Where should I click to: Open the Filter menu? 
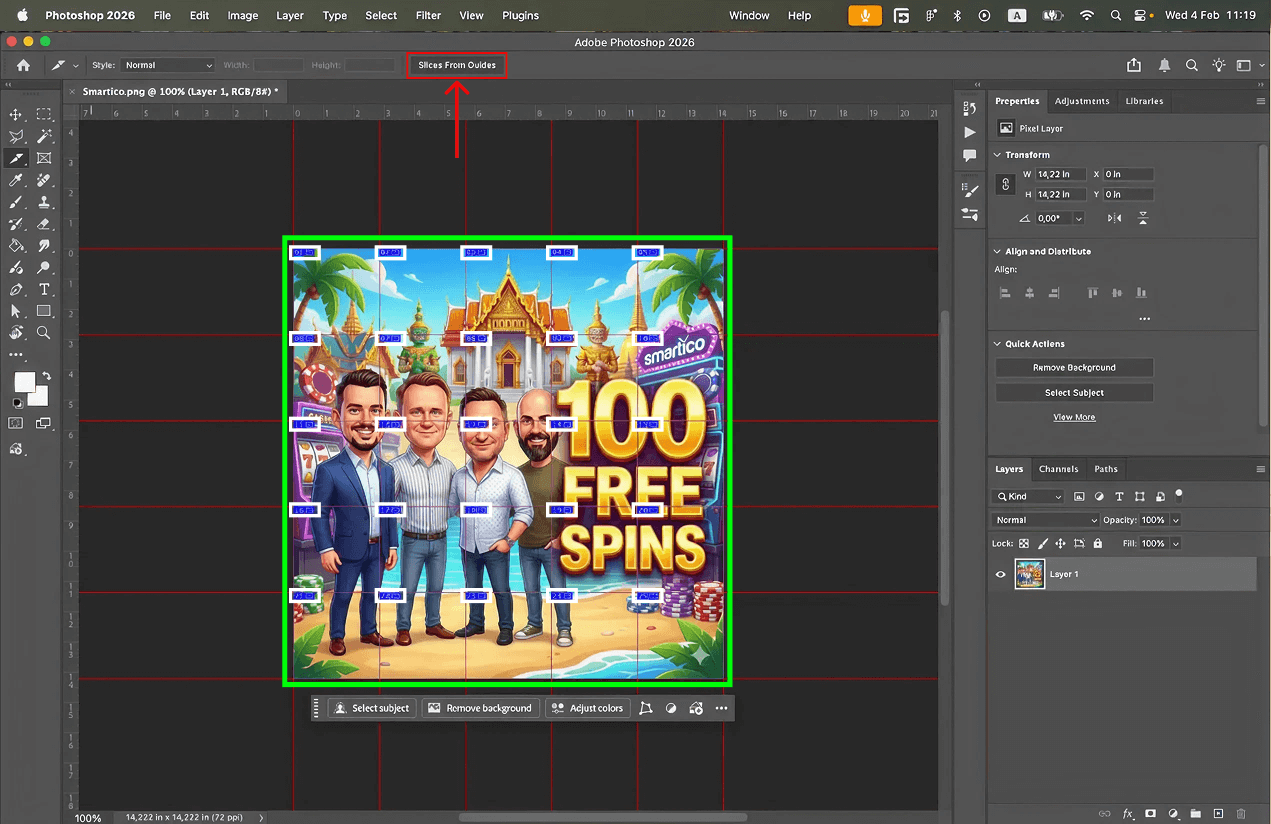click(x=428, y=15)
